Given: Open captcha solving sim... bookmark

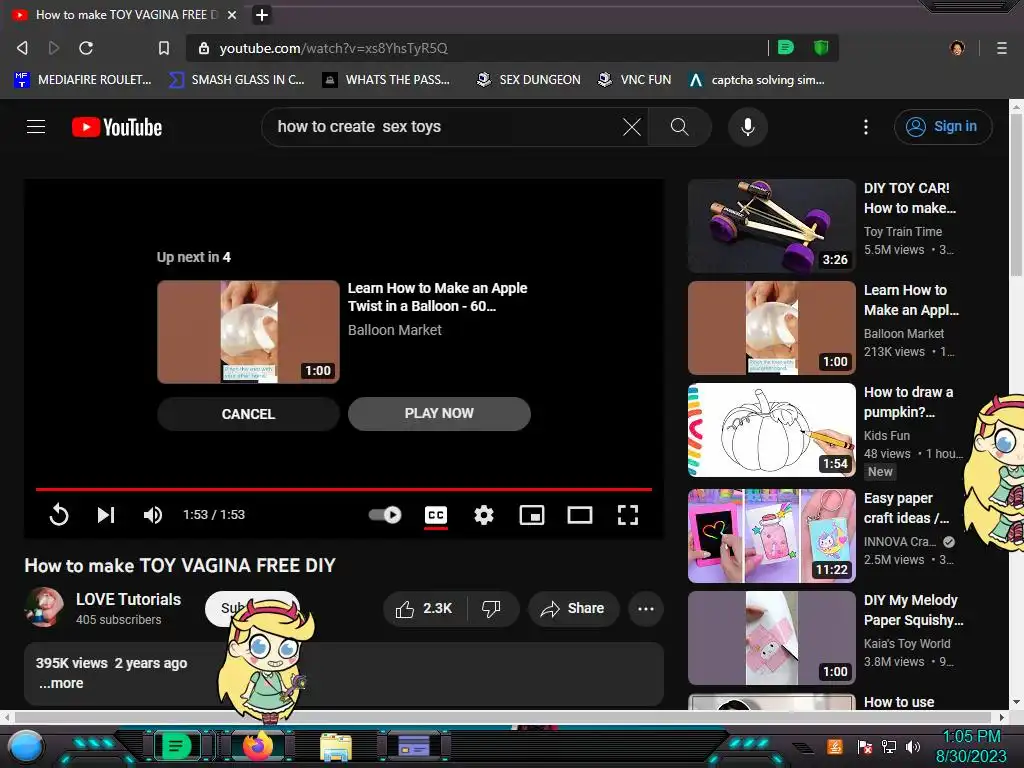Looking at the screenshot, I should 757,80.
